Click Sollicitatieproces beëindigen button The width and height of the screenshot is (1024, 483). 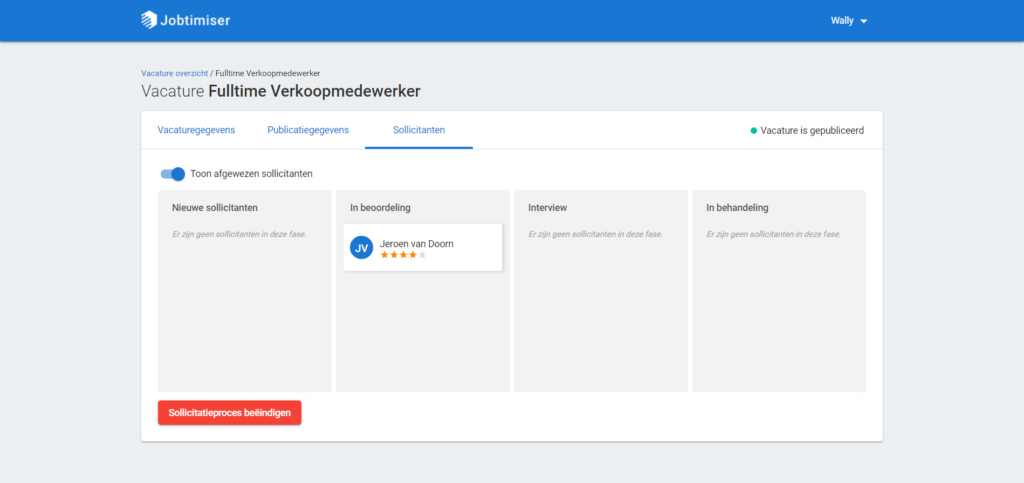pos(230,413)
